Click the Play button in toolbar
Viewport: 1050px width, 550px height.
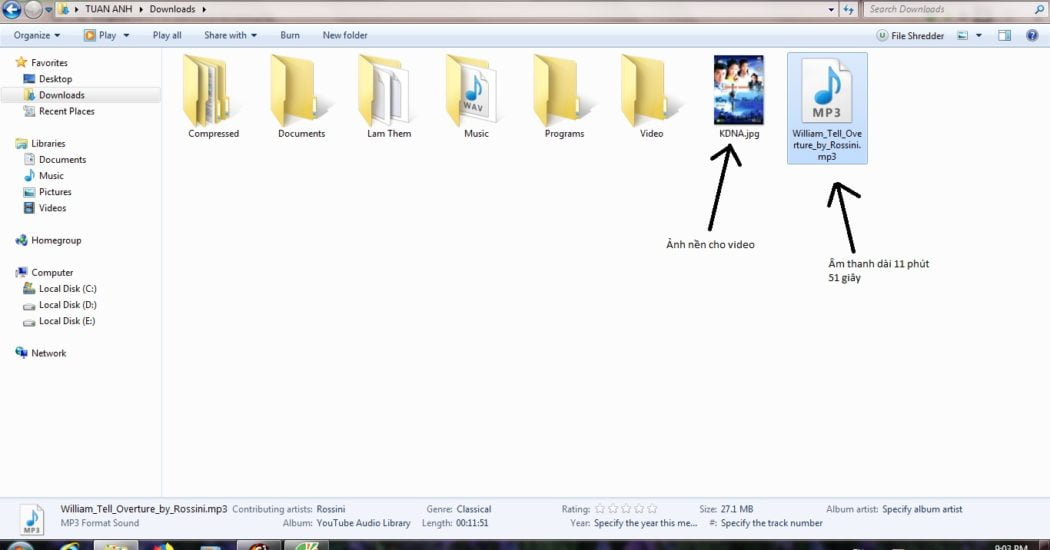(100, 36)
